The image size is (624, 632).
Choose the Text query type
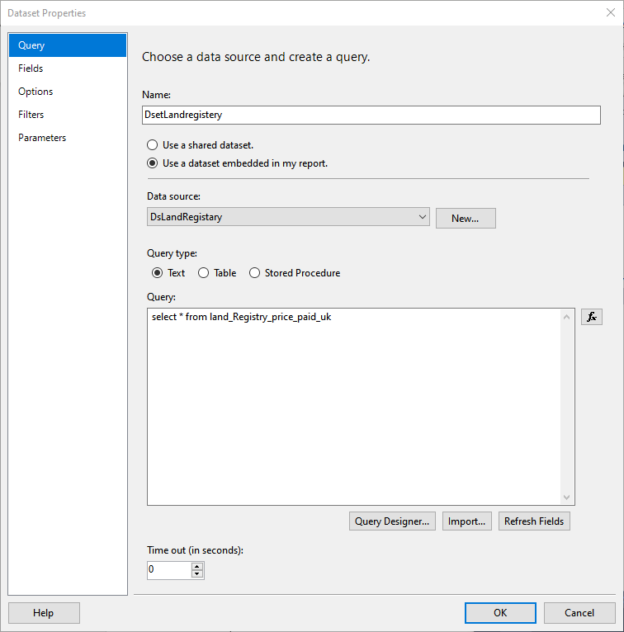coord(157,273)
